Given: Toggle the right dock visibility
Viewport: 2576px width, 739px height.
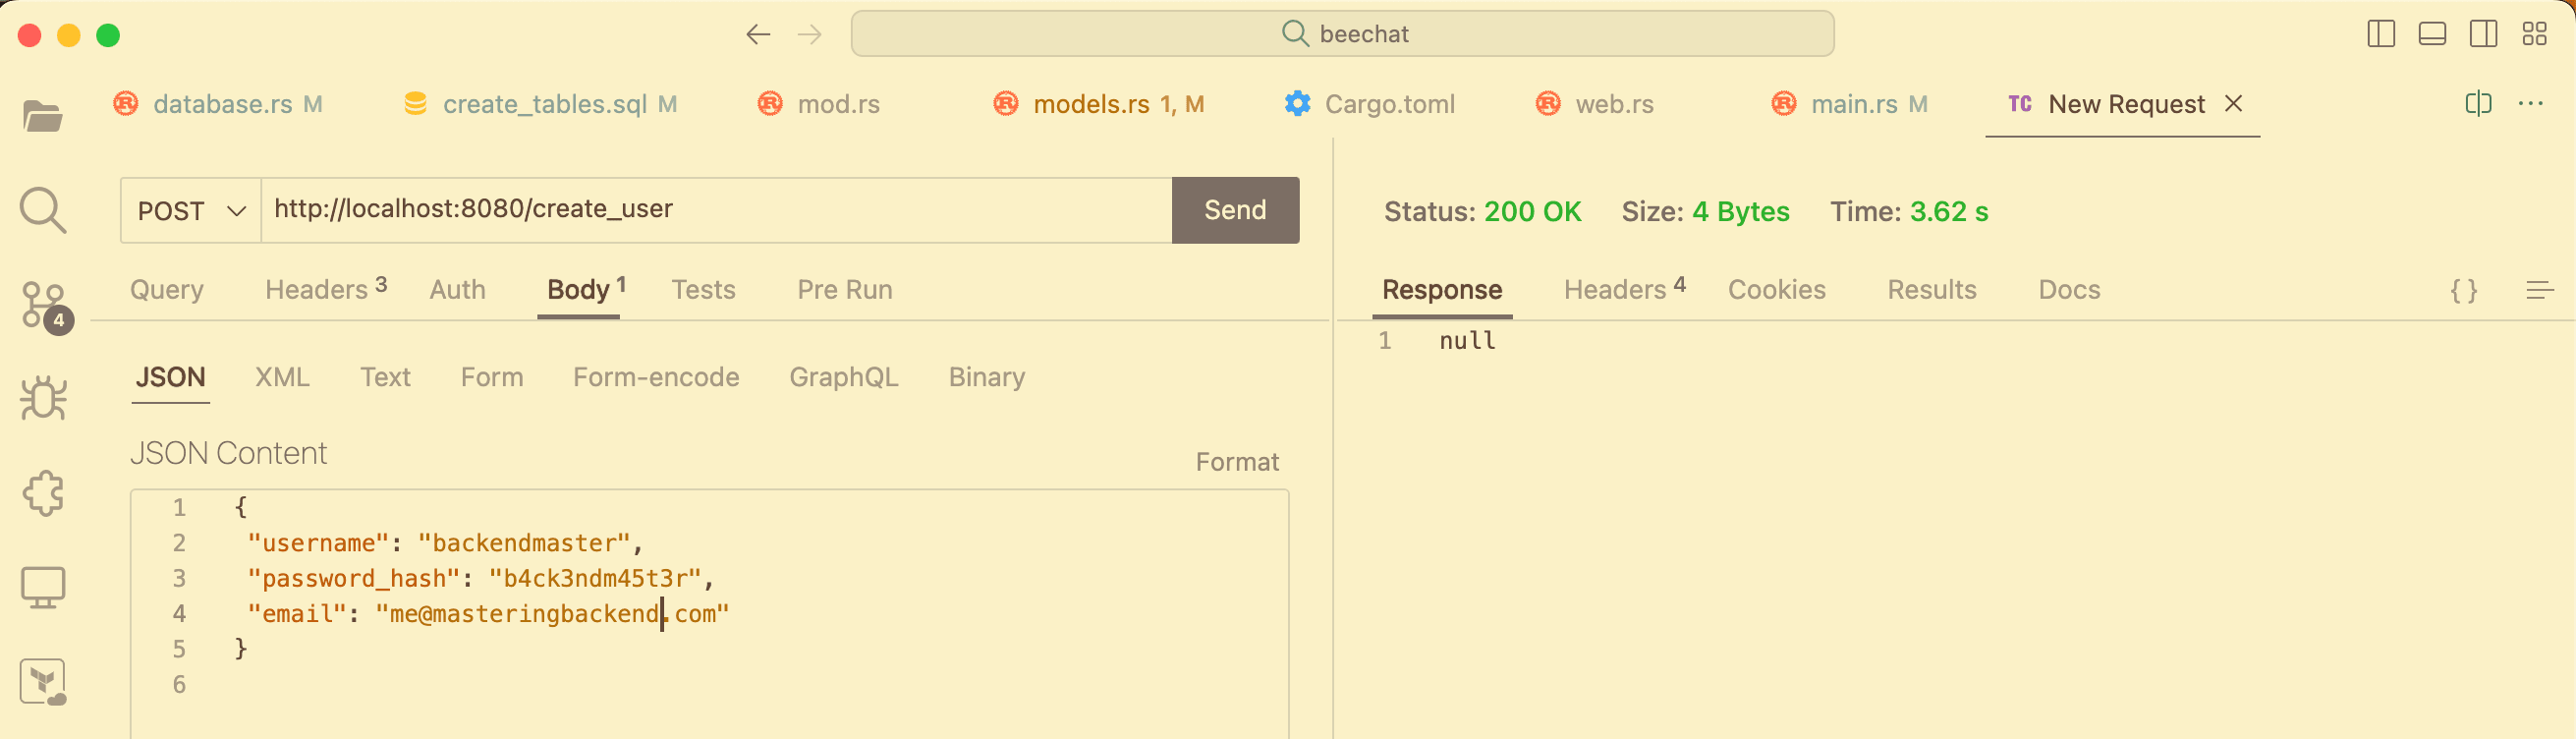Looking at the screenshot, I should click(2484, 33).
